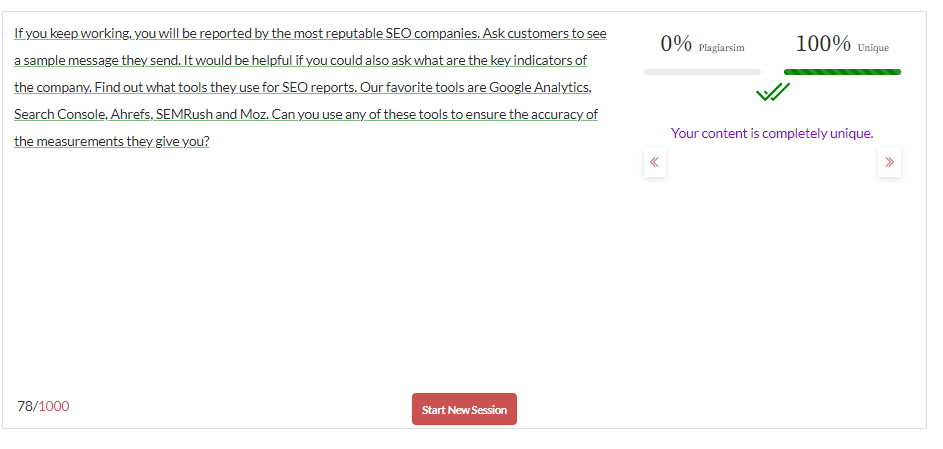The image size is (943, 449).
Task: Click the 100% unique score
Action: point(823,44)
